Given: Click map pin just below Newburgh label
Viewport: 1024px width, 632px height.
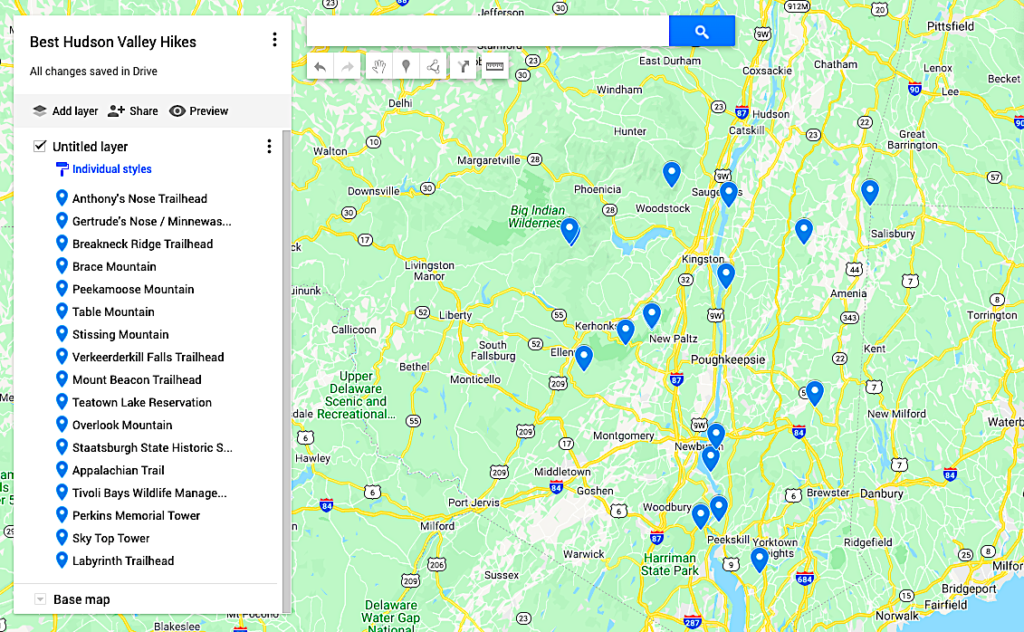Looking at the screenshot, I should tap(710, 458).
